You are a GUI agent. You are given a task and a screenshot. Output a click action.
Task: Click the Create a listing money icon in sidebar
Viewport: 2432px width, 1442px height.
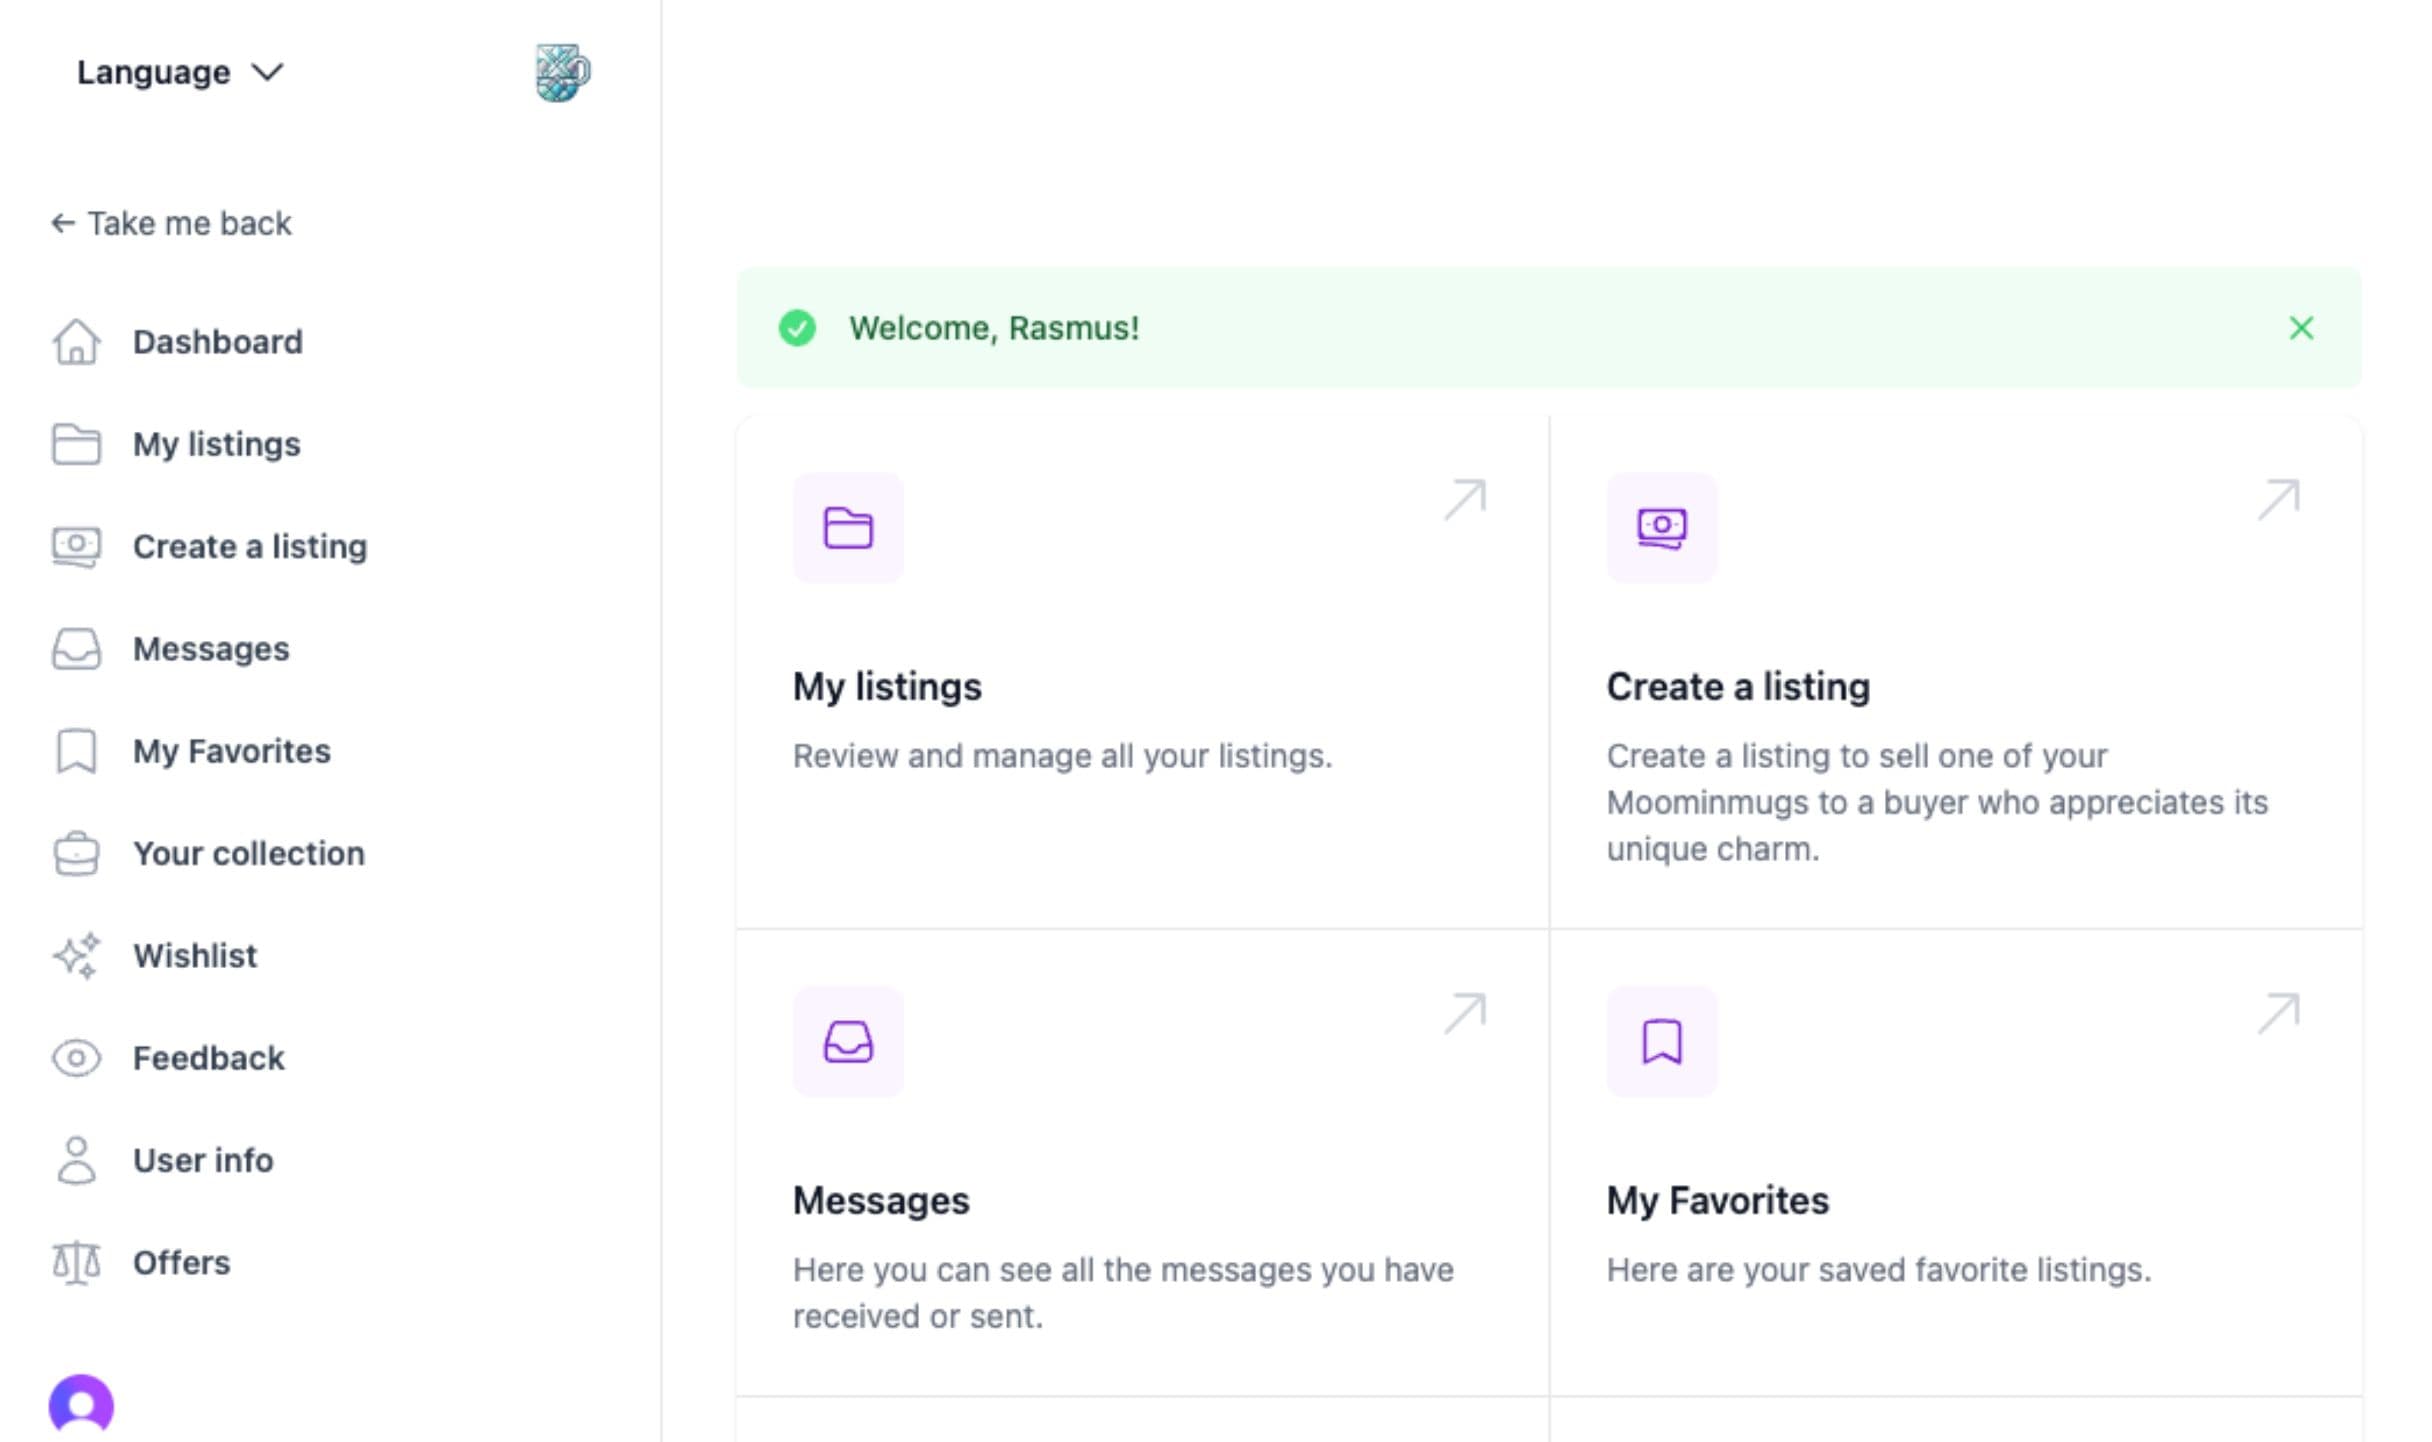pos(76,547)
